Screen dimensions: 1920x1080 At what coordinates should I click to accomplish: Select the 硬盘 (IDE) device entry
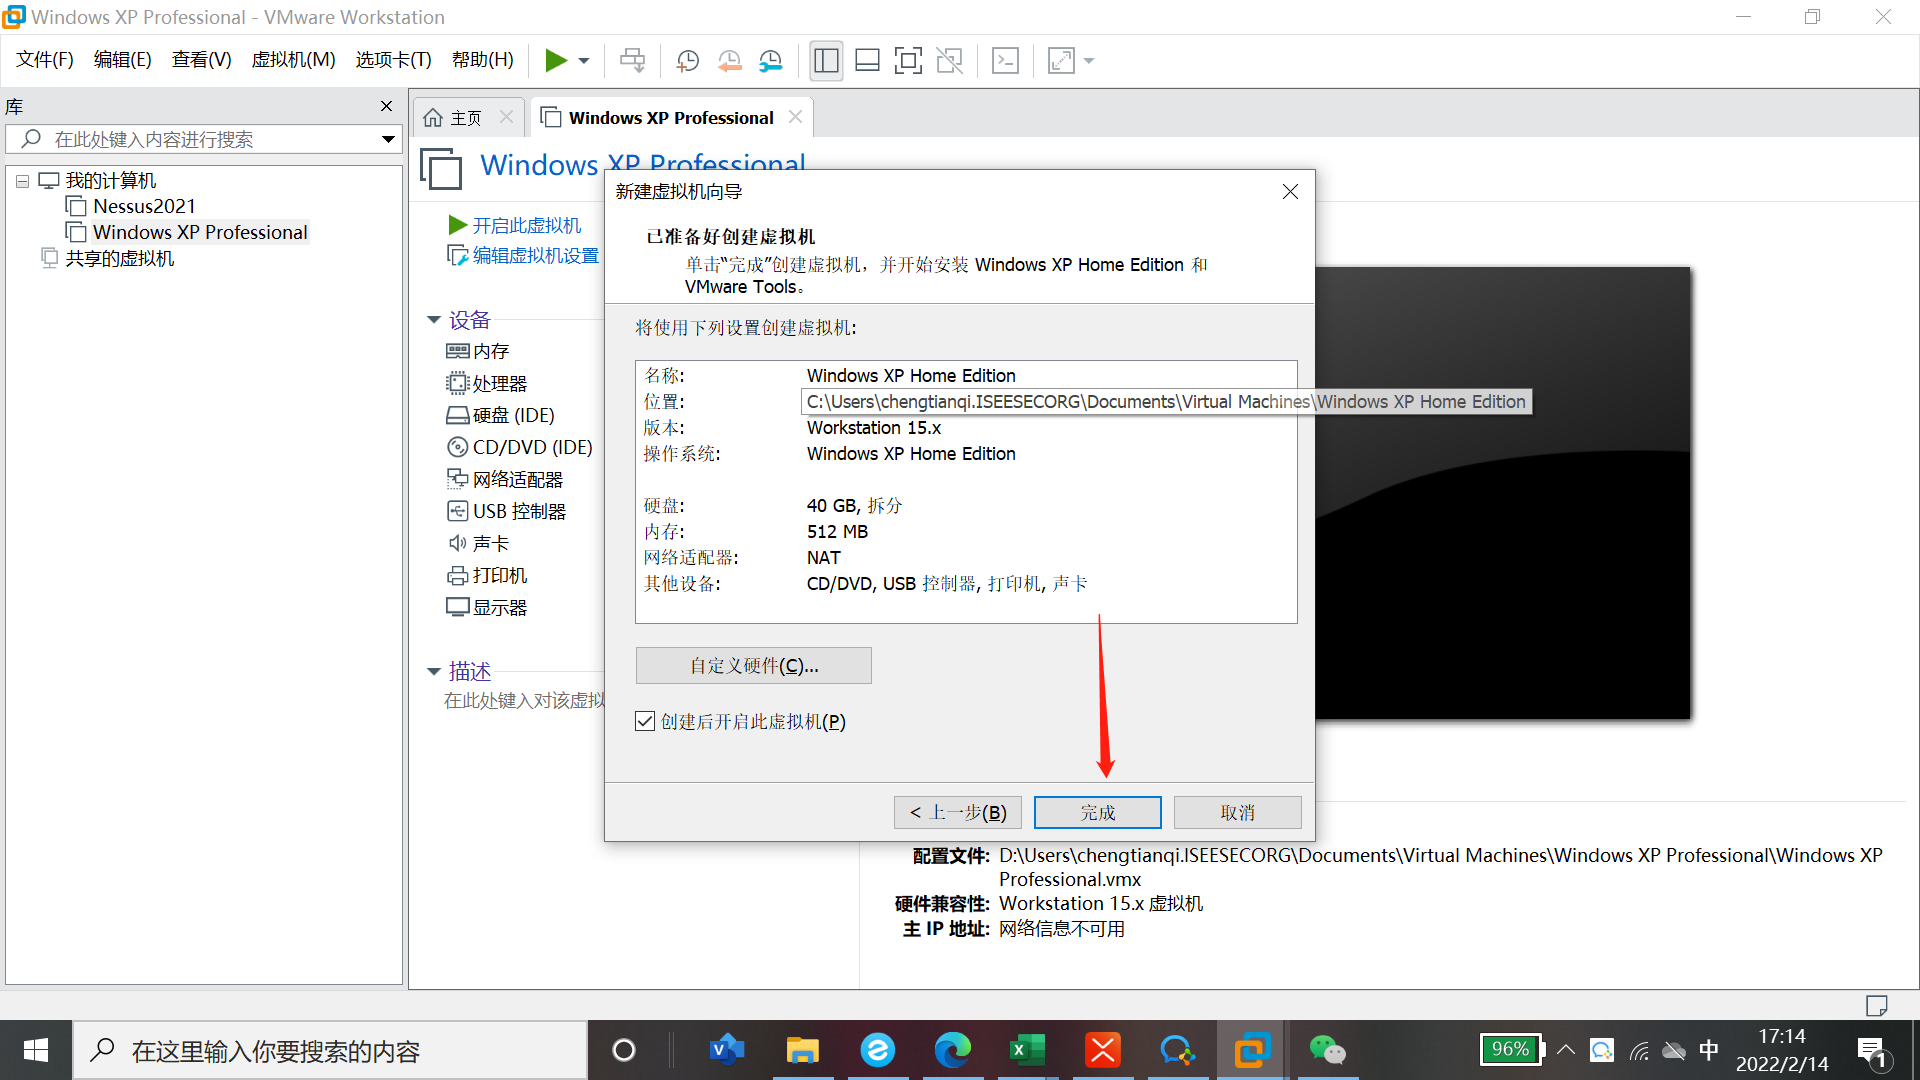point(500,415)
